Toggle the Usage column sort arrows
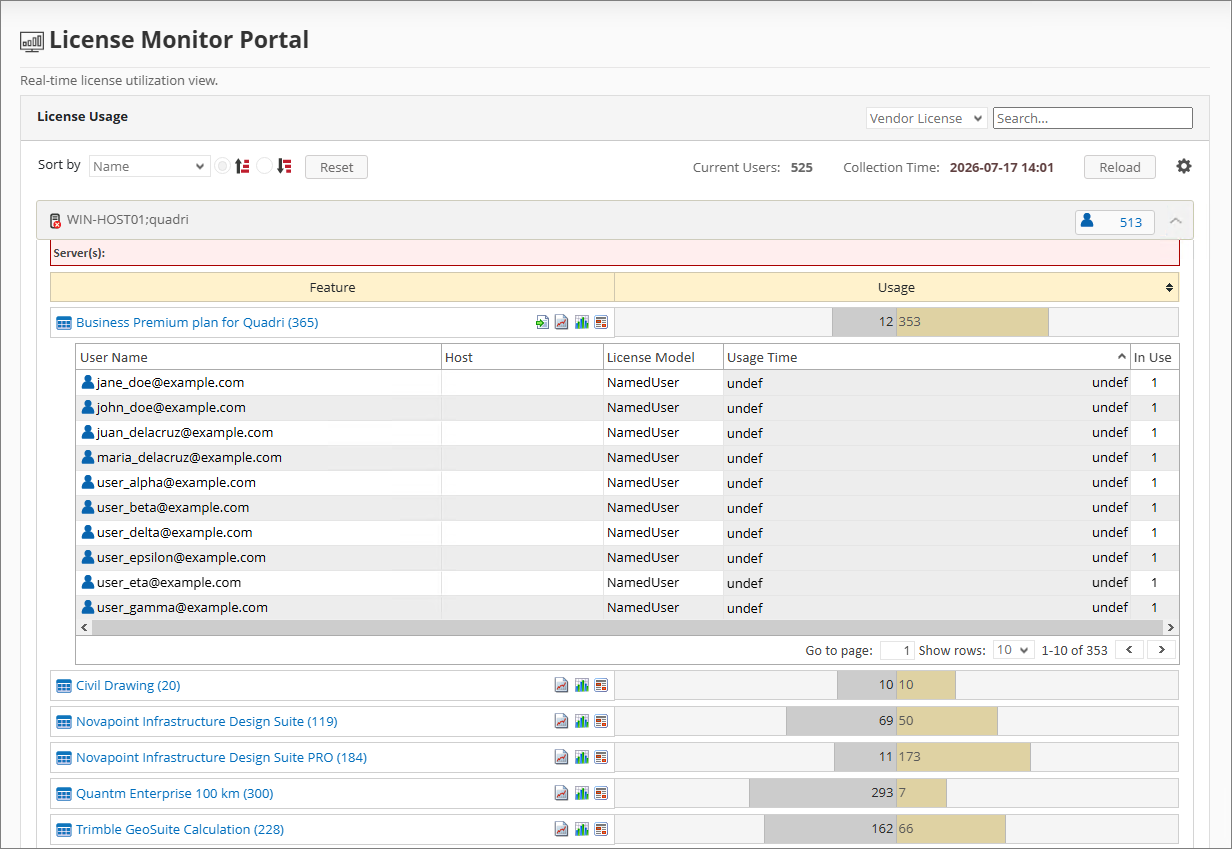The width and height of the screenshot is (1232, 849). [x=1169, y=287]
